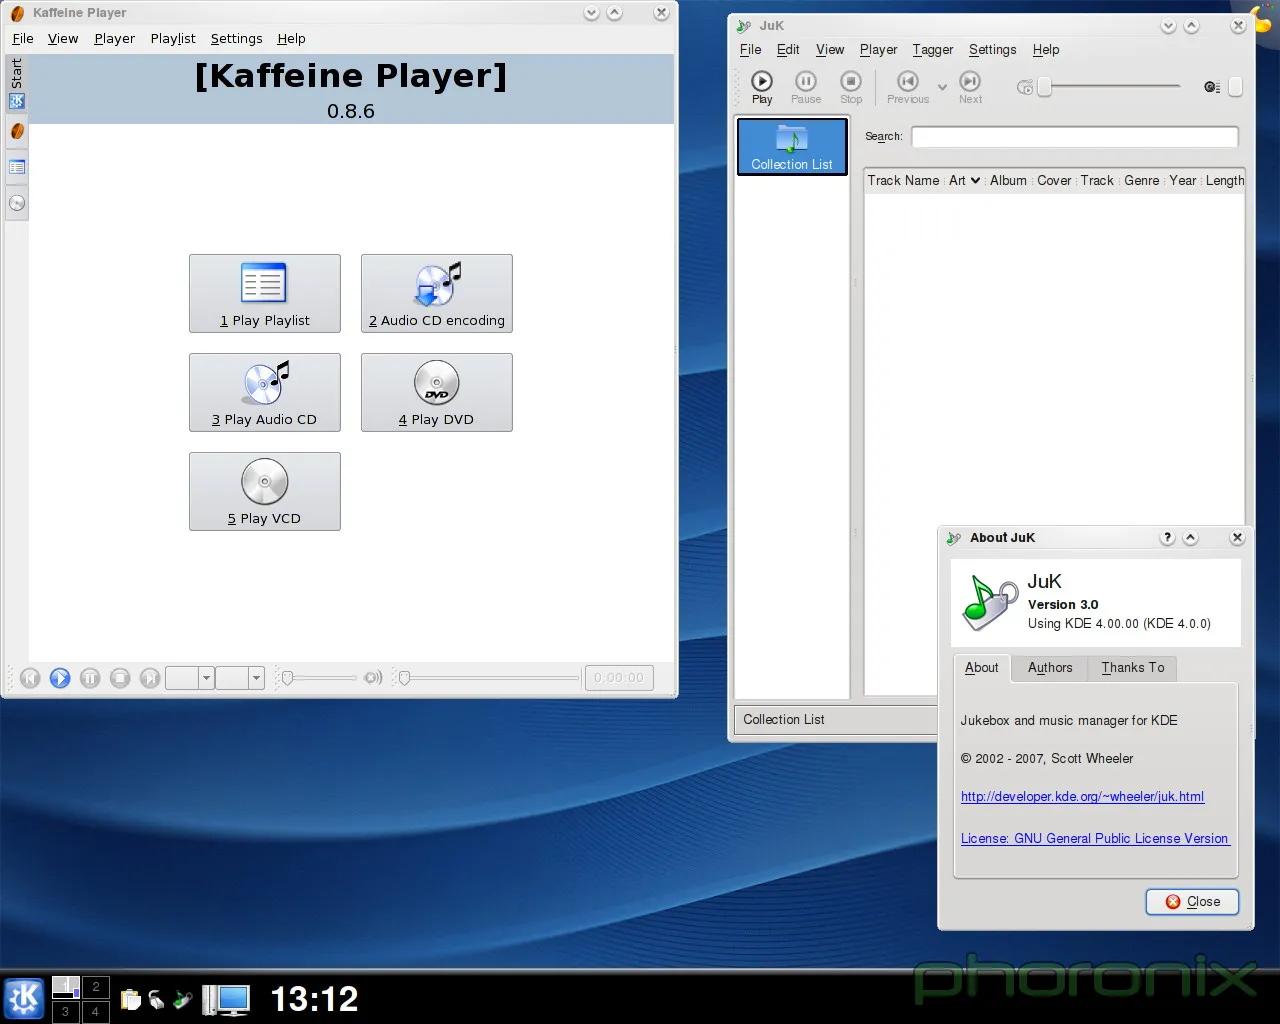Viewport: 1280px width, 1024px height.
Task: Click the Play button in JuK toolbar
Action: click(762, 87)
